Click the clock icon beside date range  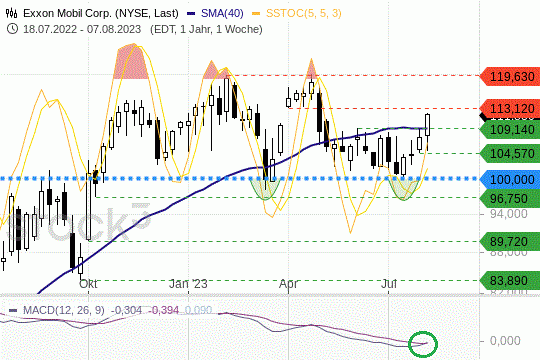coord(12,29)
